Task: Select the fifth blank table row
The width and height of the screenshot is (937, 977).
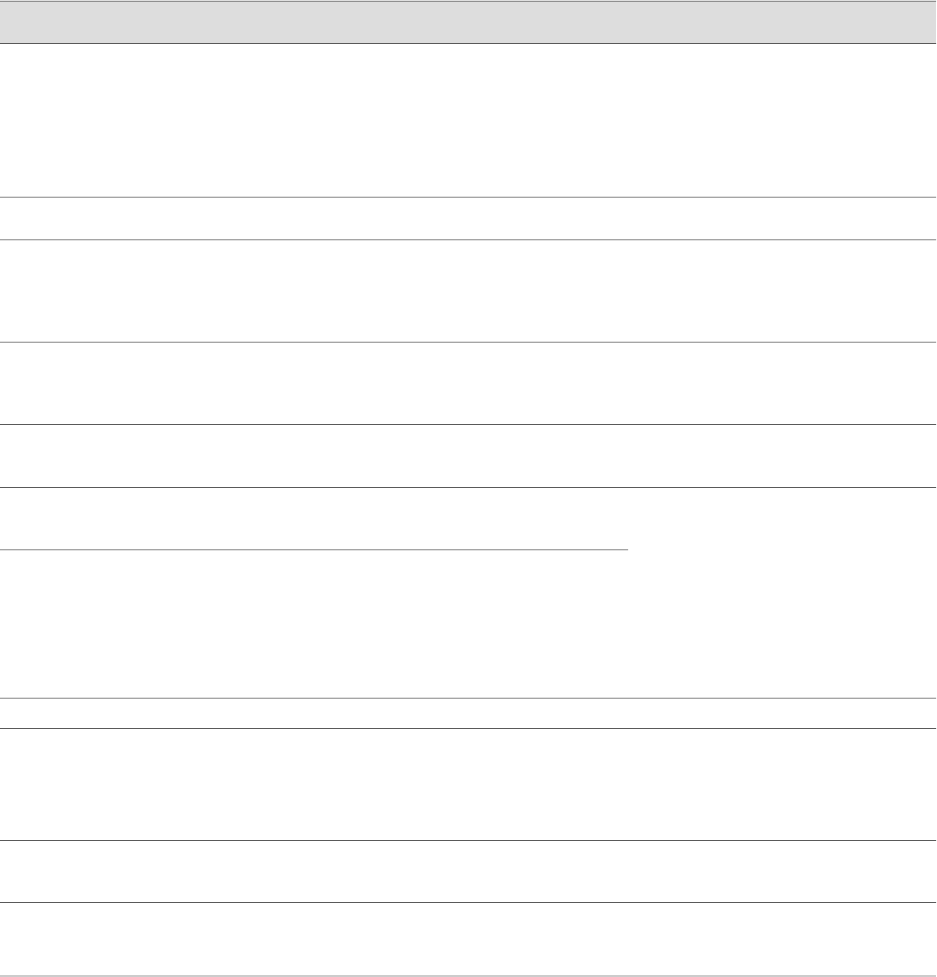Action: point(468,456)
